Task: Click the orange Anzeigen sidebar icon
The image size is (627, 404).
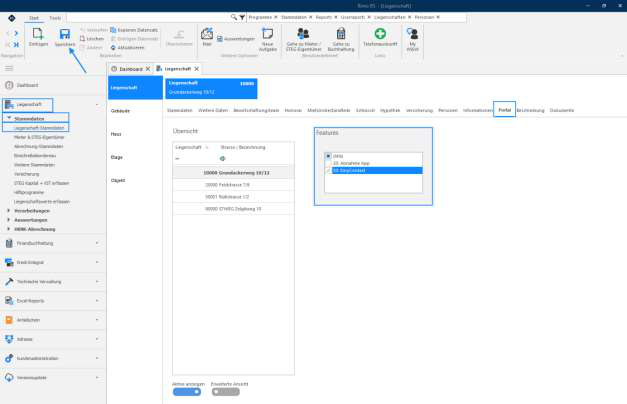Action: tap(9, 320)
